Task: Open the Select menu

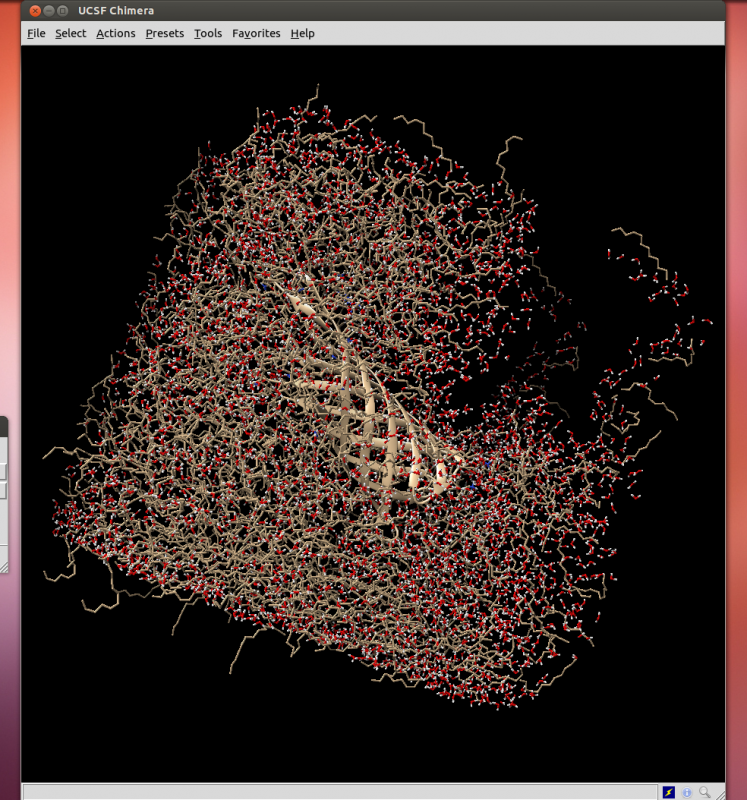Action: 70,33
